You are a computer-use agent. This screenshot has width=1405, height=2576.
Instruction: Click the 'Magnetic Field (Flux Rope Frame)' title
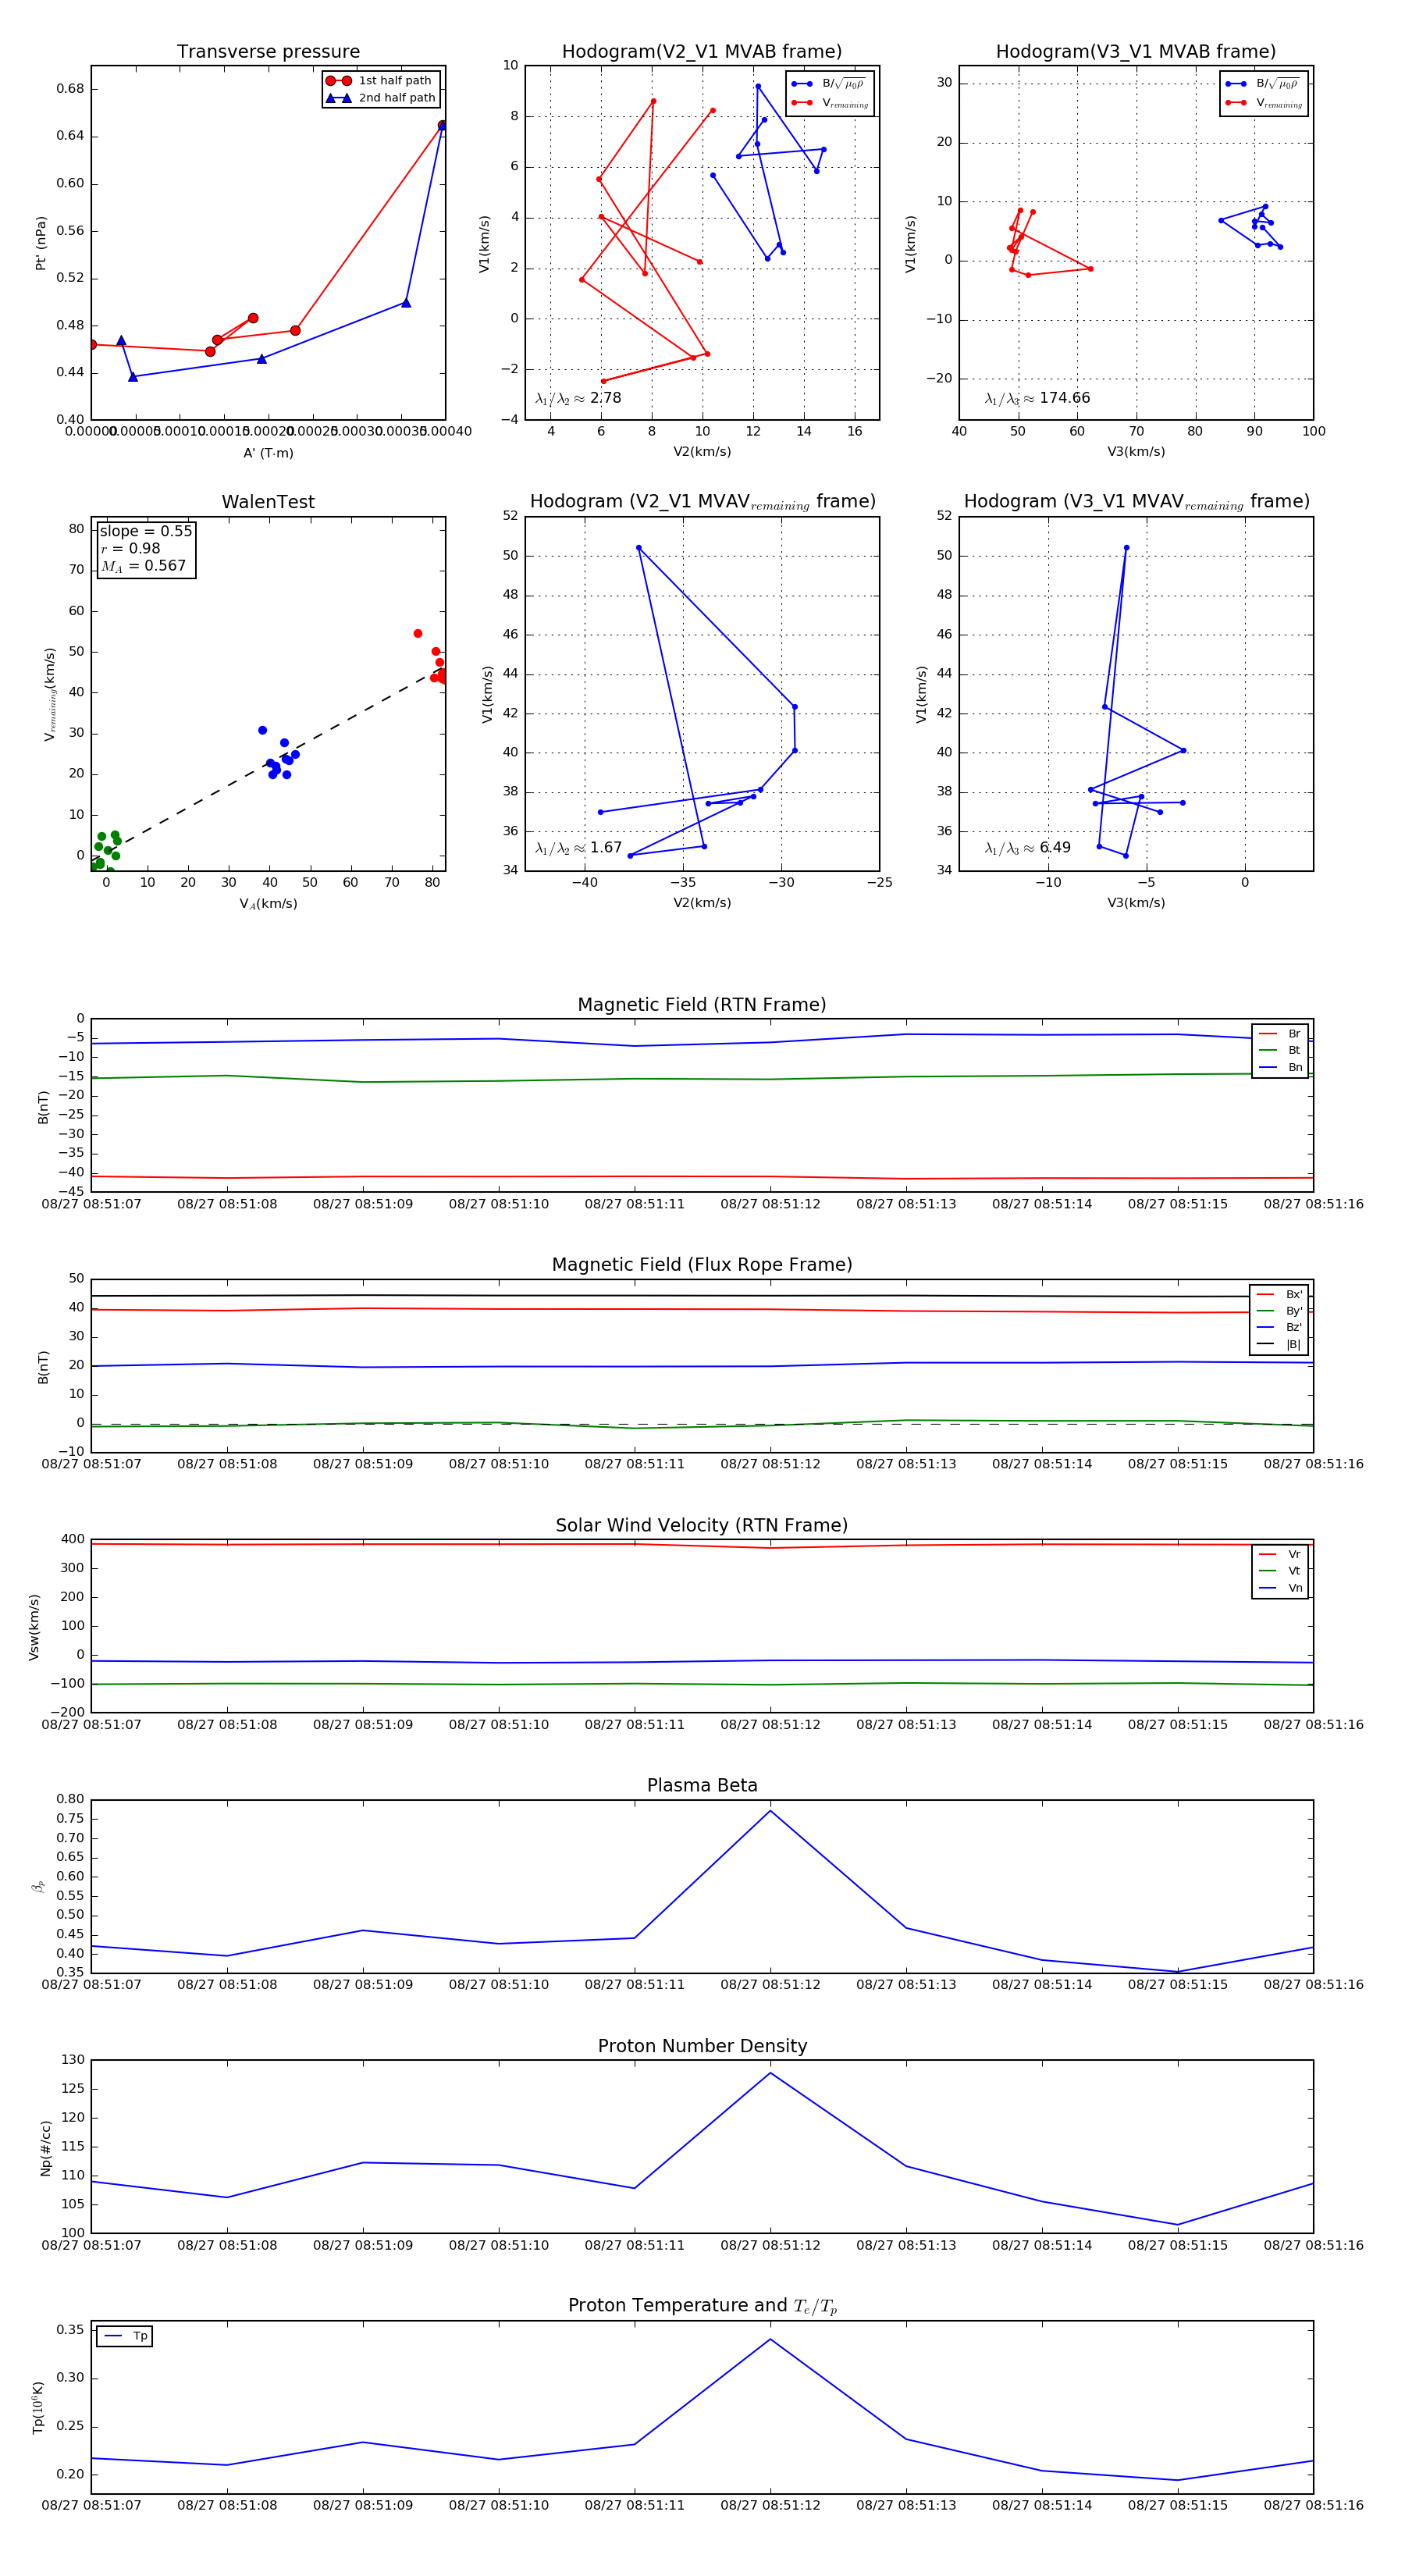702,1265
